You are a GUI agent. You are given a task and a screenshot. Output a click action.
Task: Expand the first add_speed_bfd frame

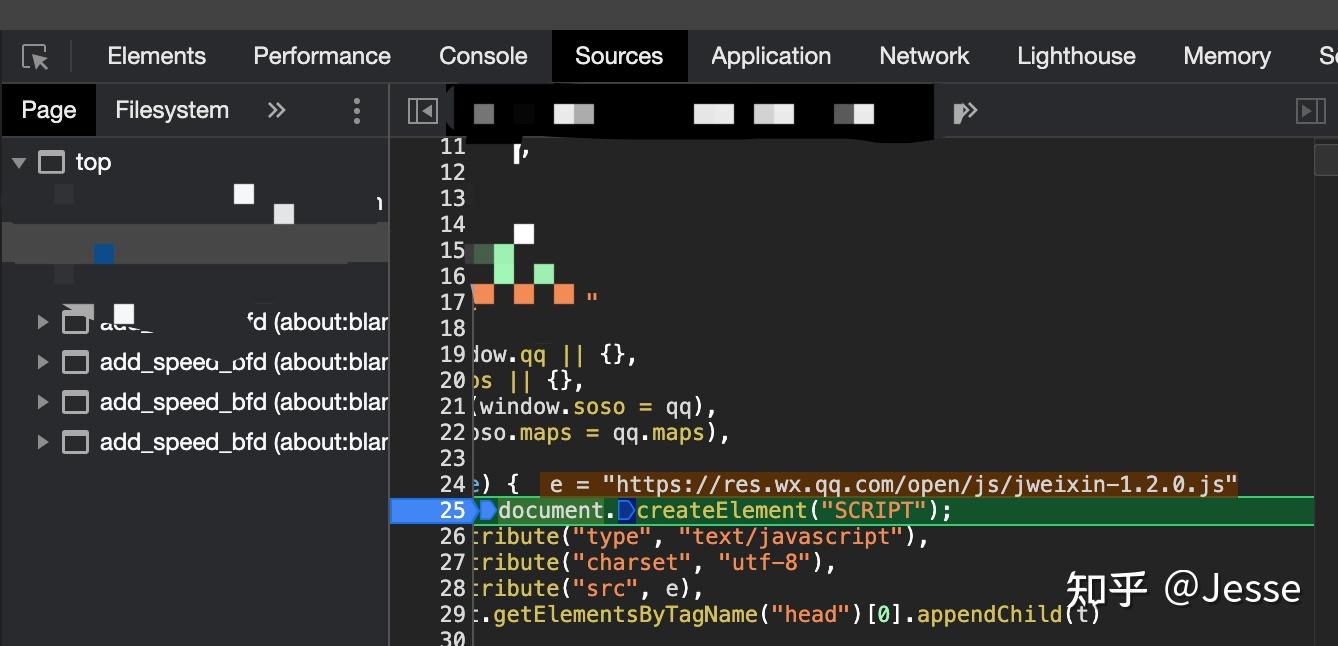point(42,321)
